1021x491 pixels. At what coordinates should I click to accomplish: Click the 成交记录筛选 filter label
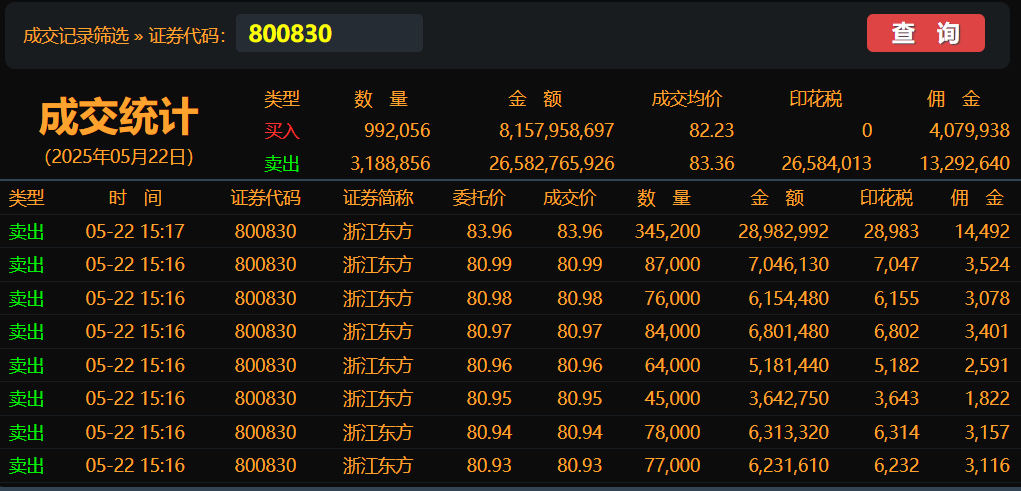76,35
